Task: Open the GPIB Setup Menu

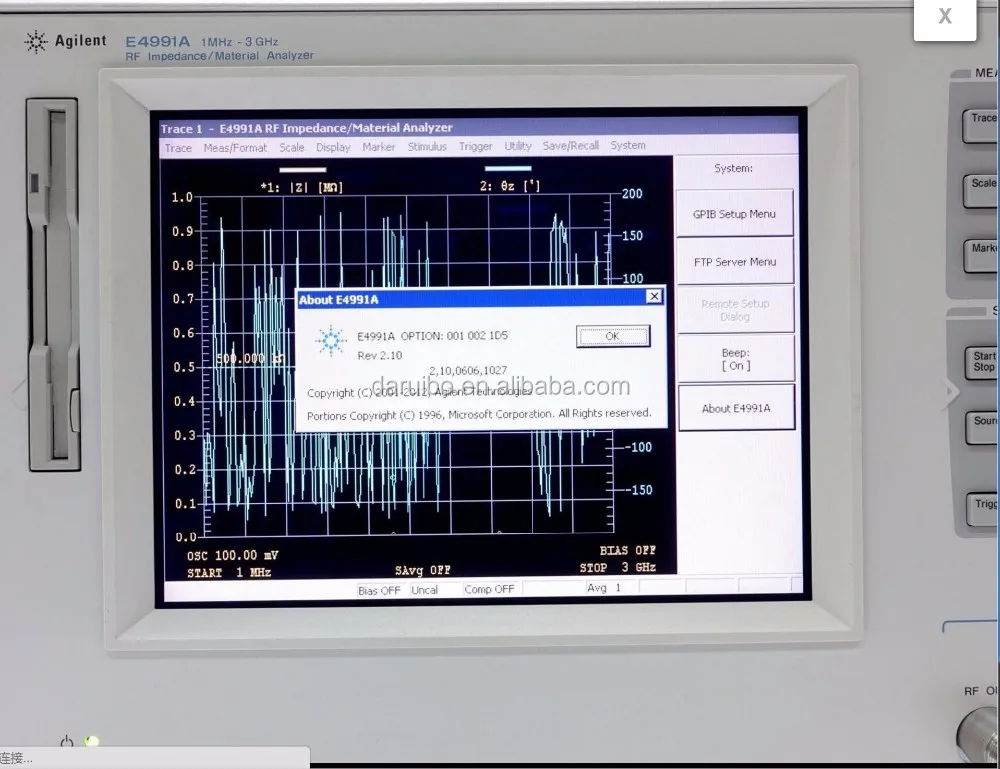Action: coord(735,212)
